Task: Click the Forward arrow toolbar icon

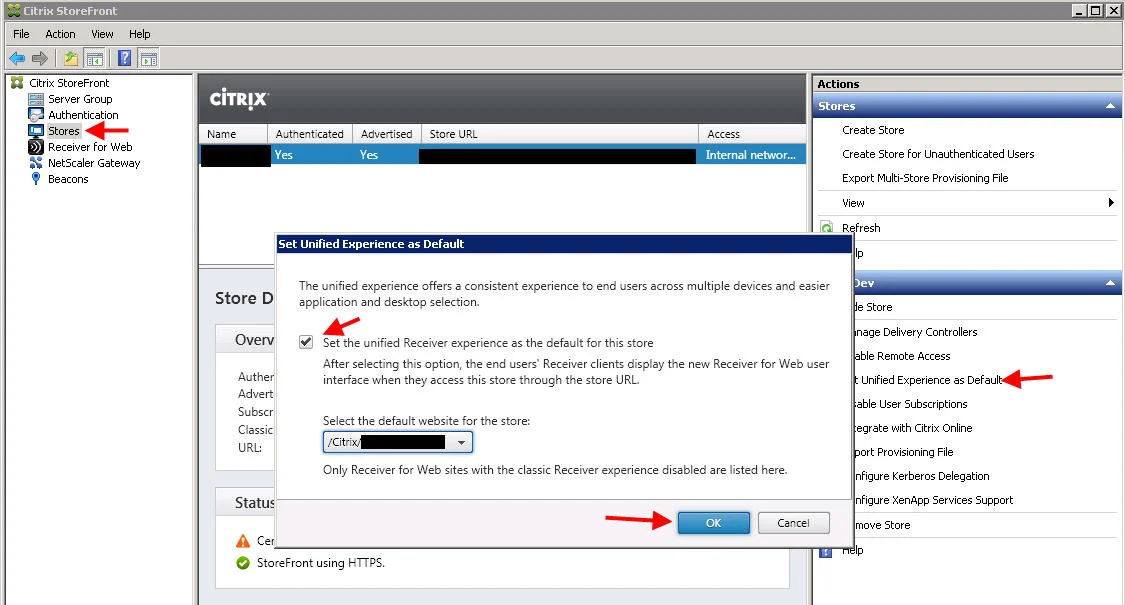Action: 40,58
